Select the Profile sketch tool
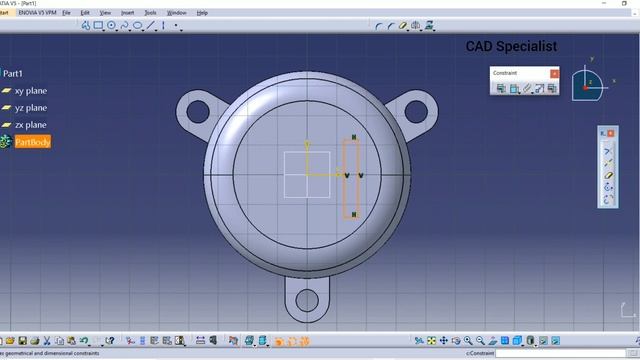640x360 pixels. 86,26
